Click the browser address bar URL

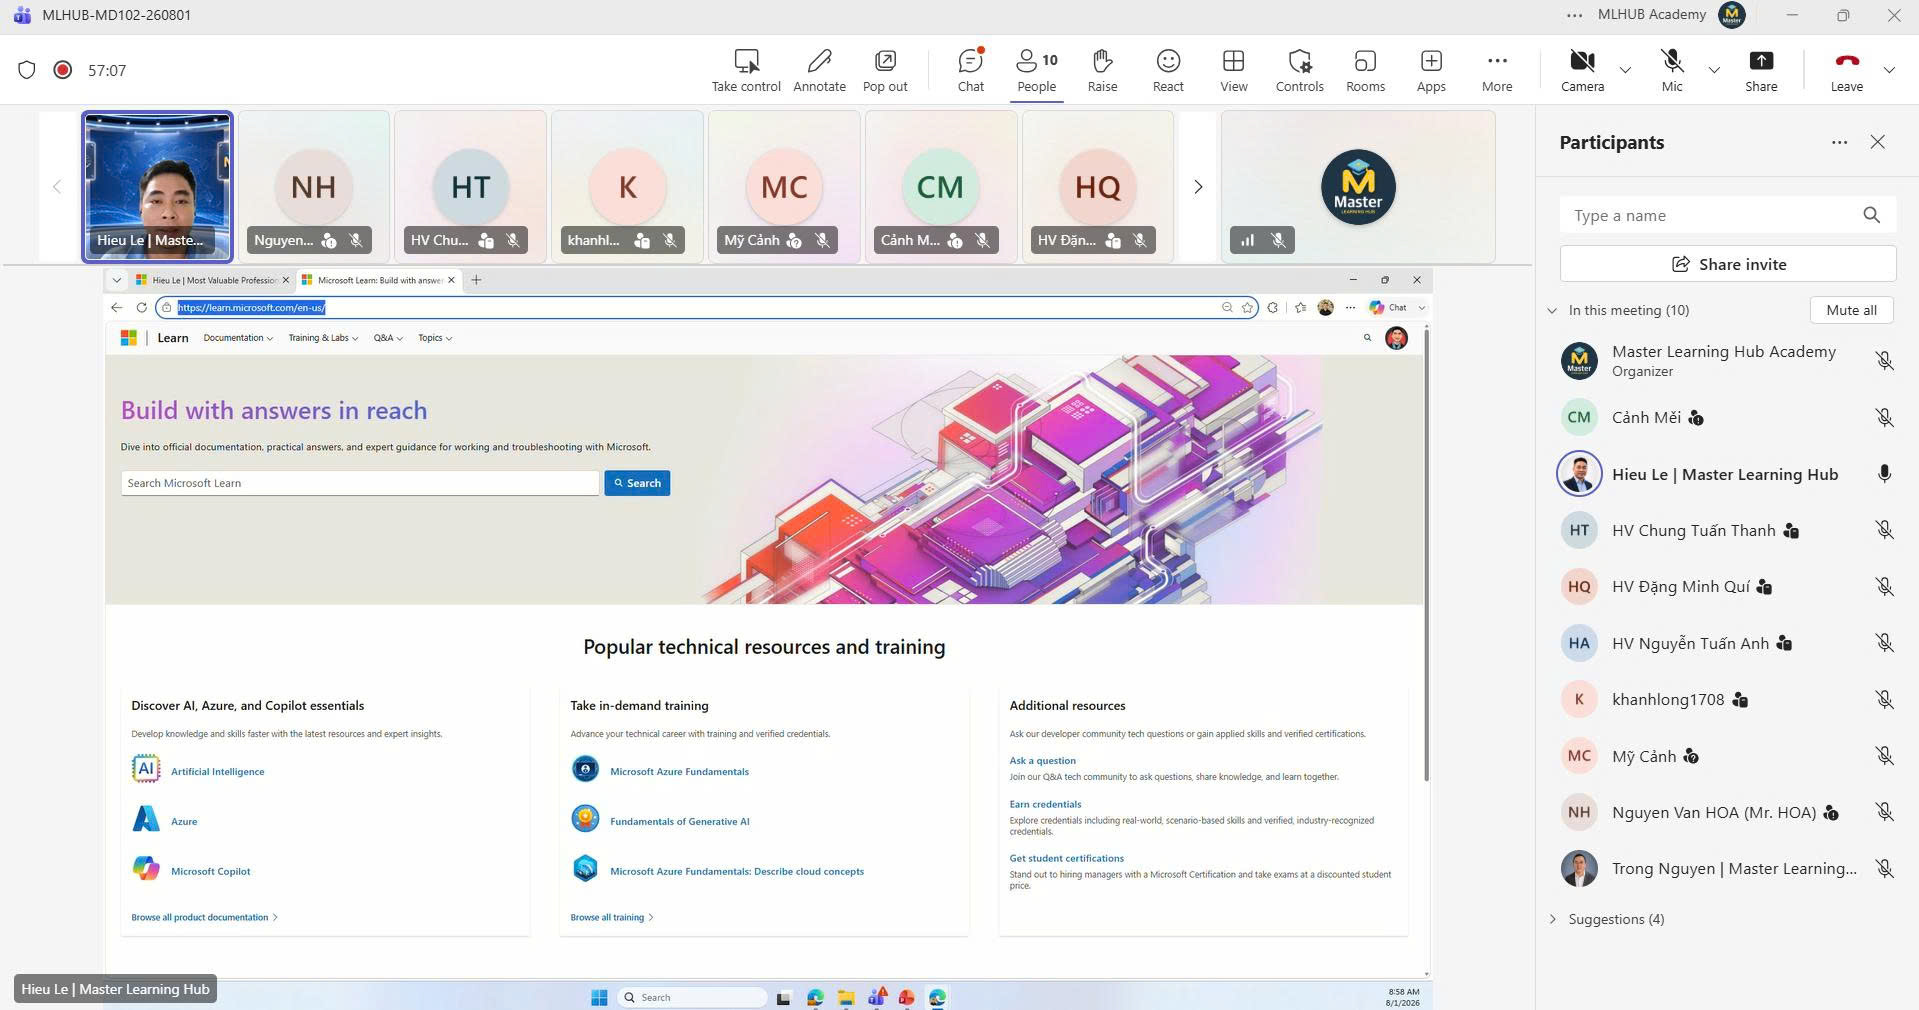pyautogui.click(x=251, y=307)
